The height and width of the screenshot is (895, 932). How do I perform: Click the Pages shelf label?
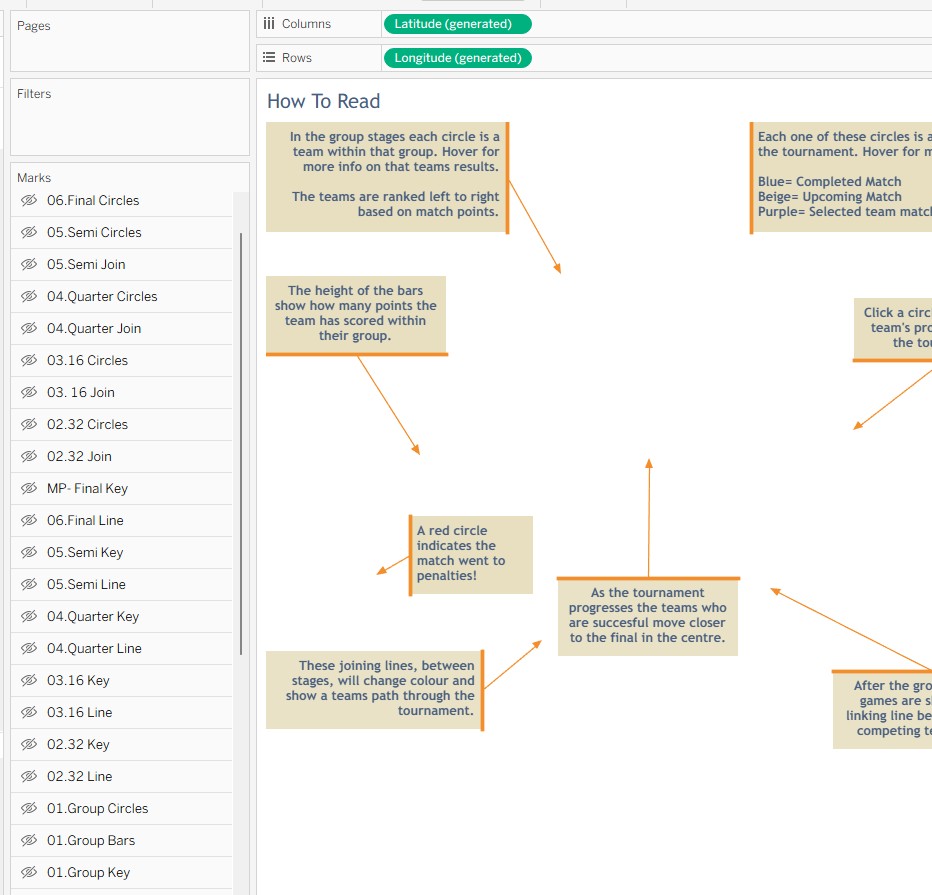(34, 26)
